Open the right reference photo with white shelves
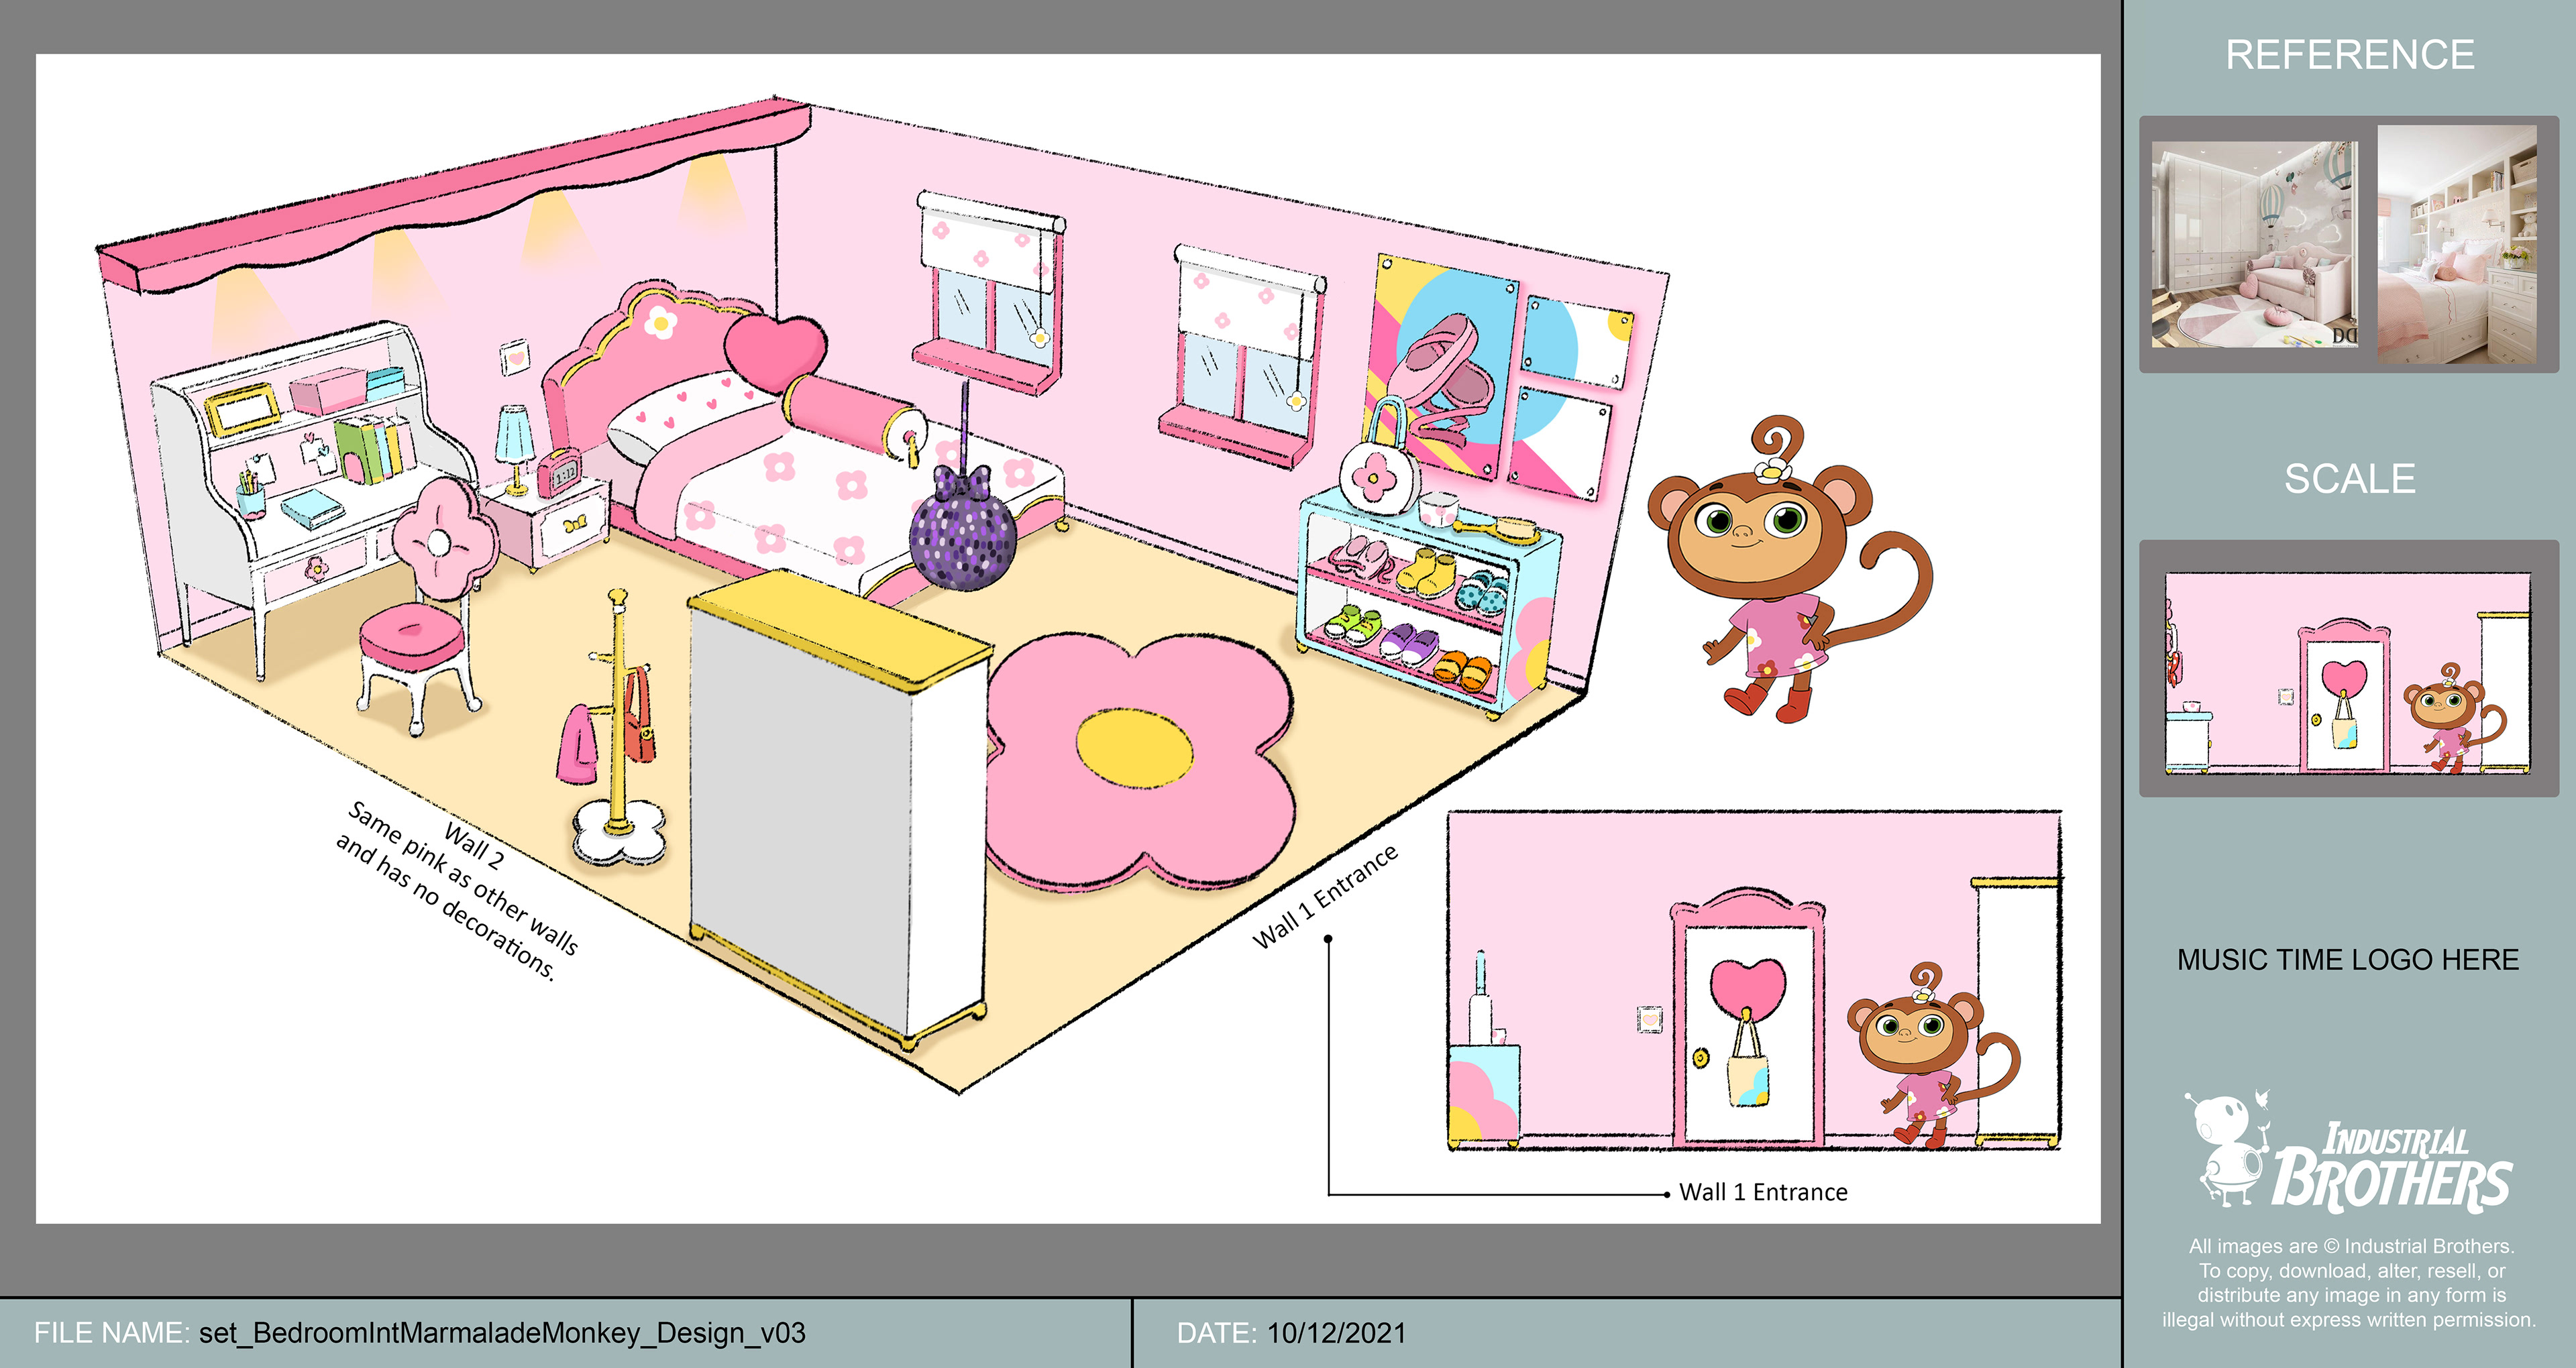The width and height of the screenshot is (2576, 1368). pyautogui.click(x=2457, y=244)
